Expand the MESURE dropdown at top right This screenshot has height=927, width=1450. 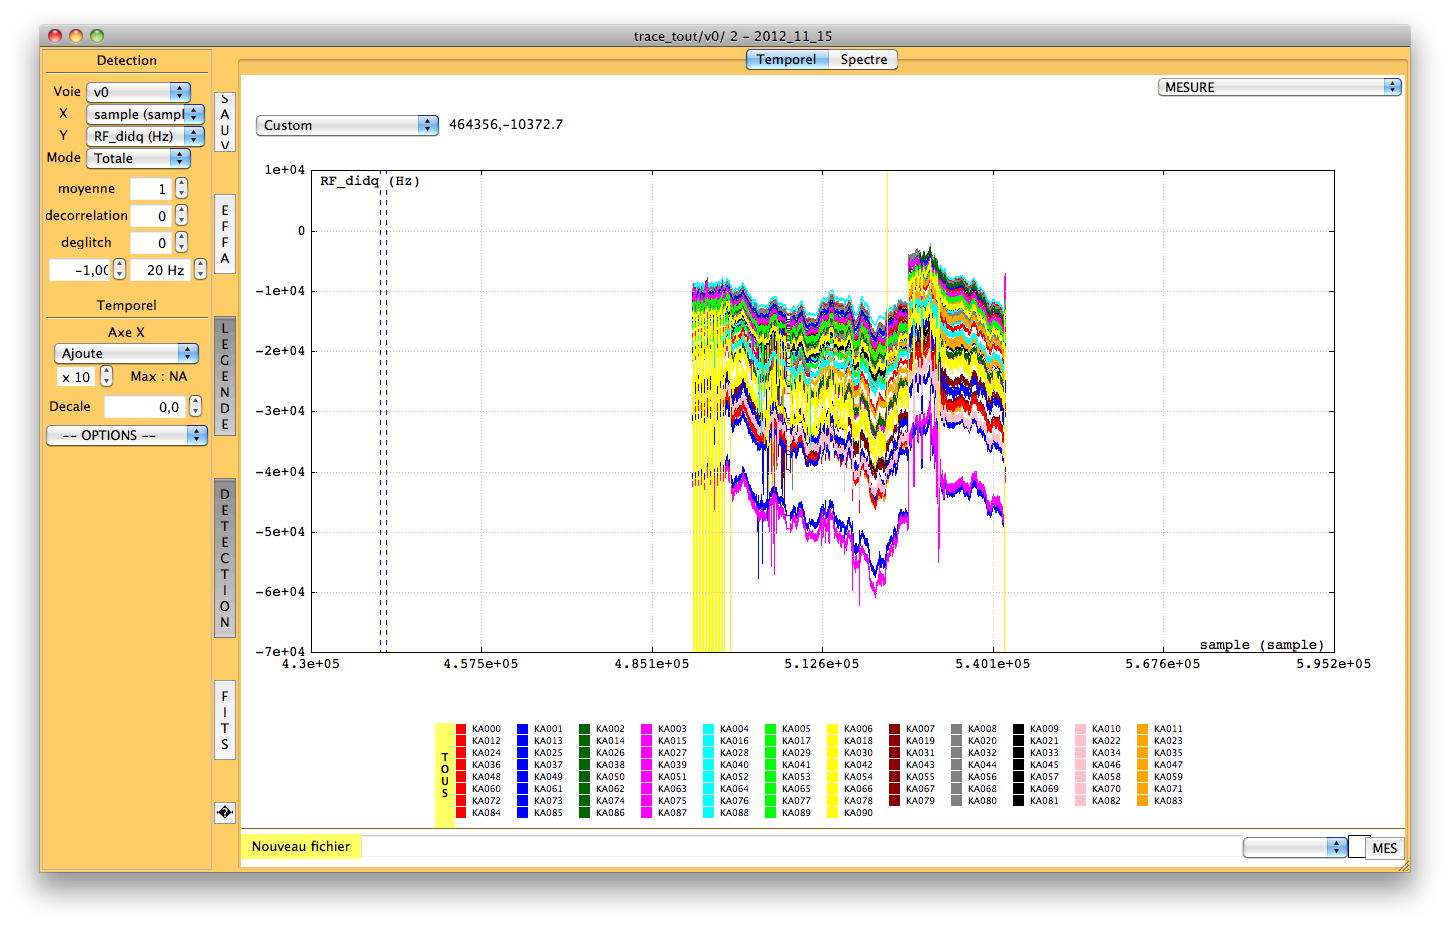point(1279,88)
